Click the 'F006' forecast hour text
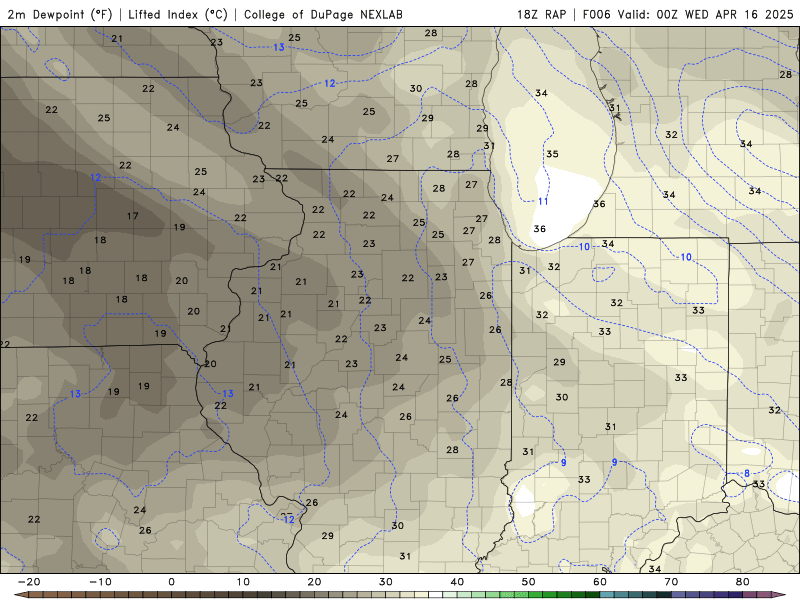 tap(596, 14)
